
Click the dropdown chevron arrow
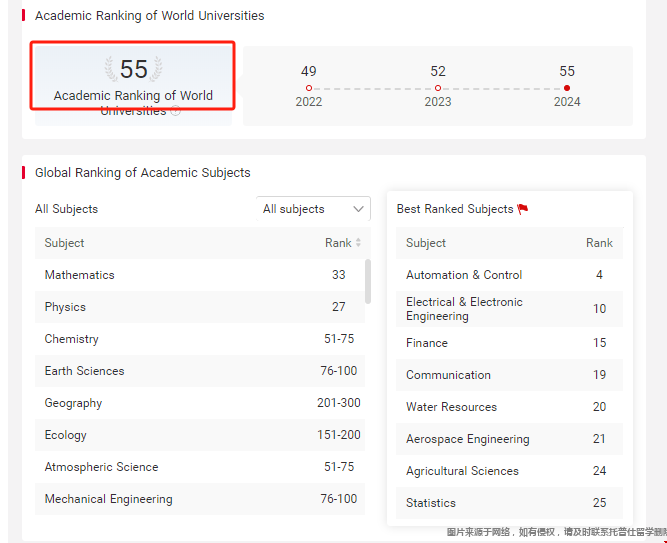pos(359,209)
